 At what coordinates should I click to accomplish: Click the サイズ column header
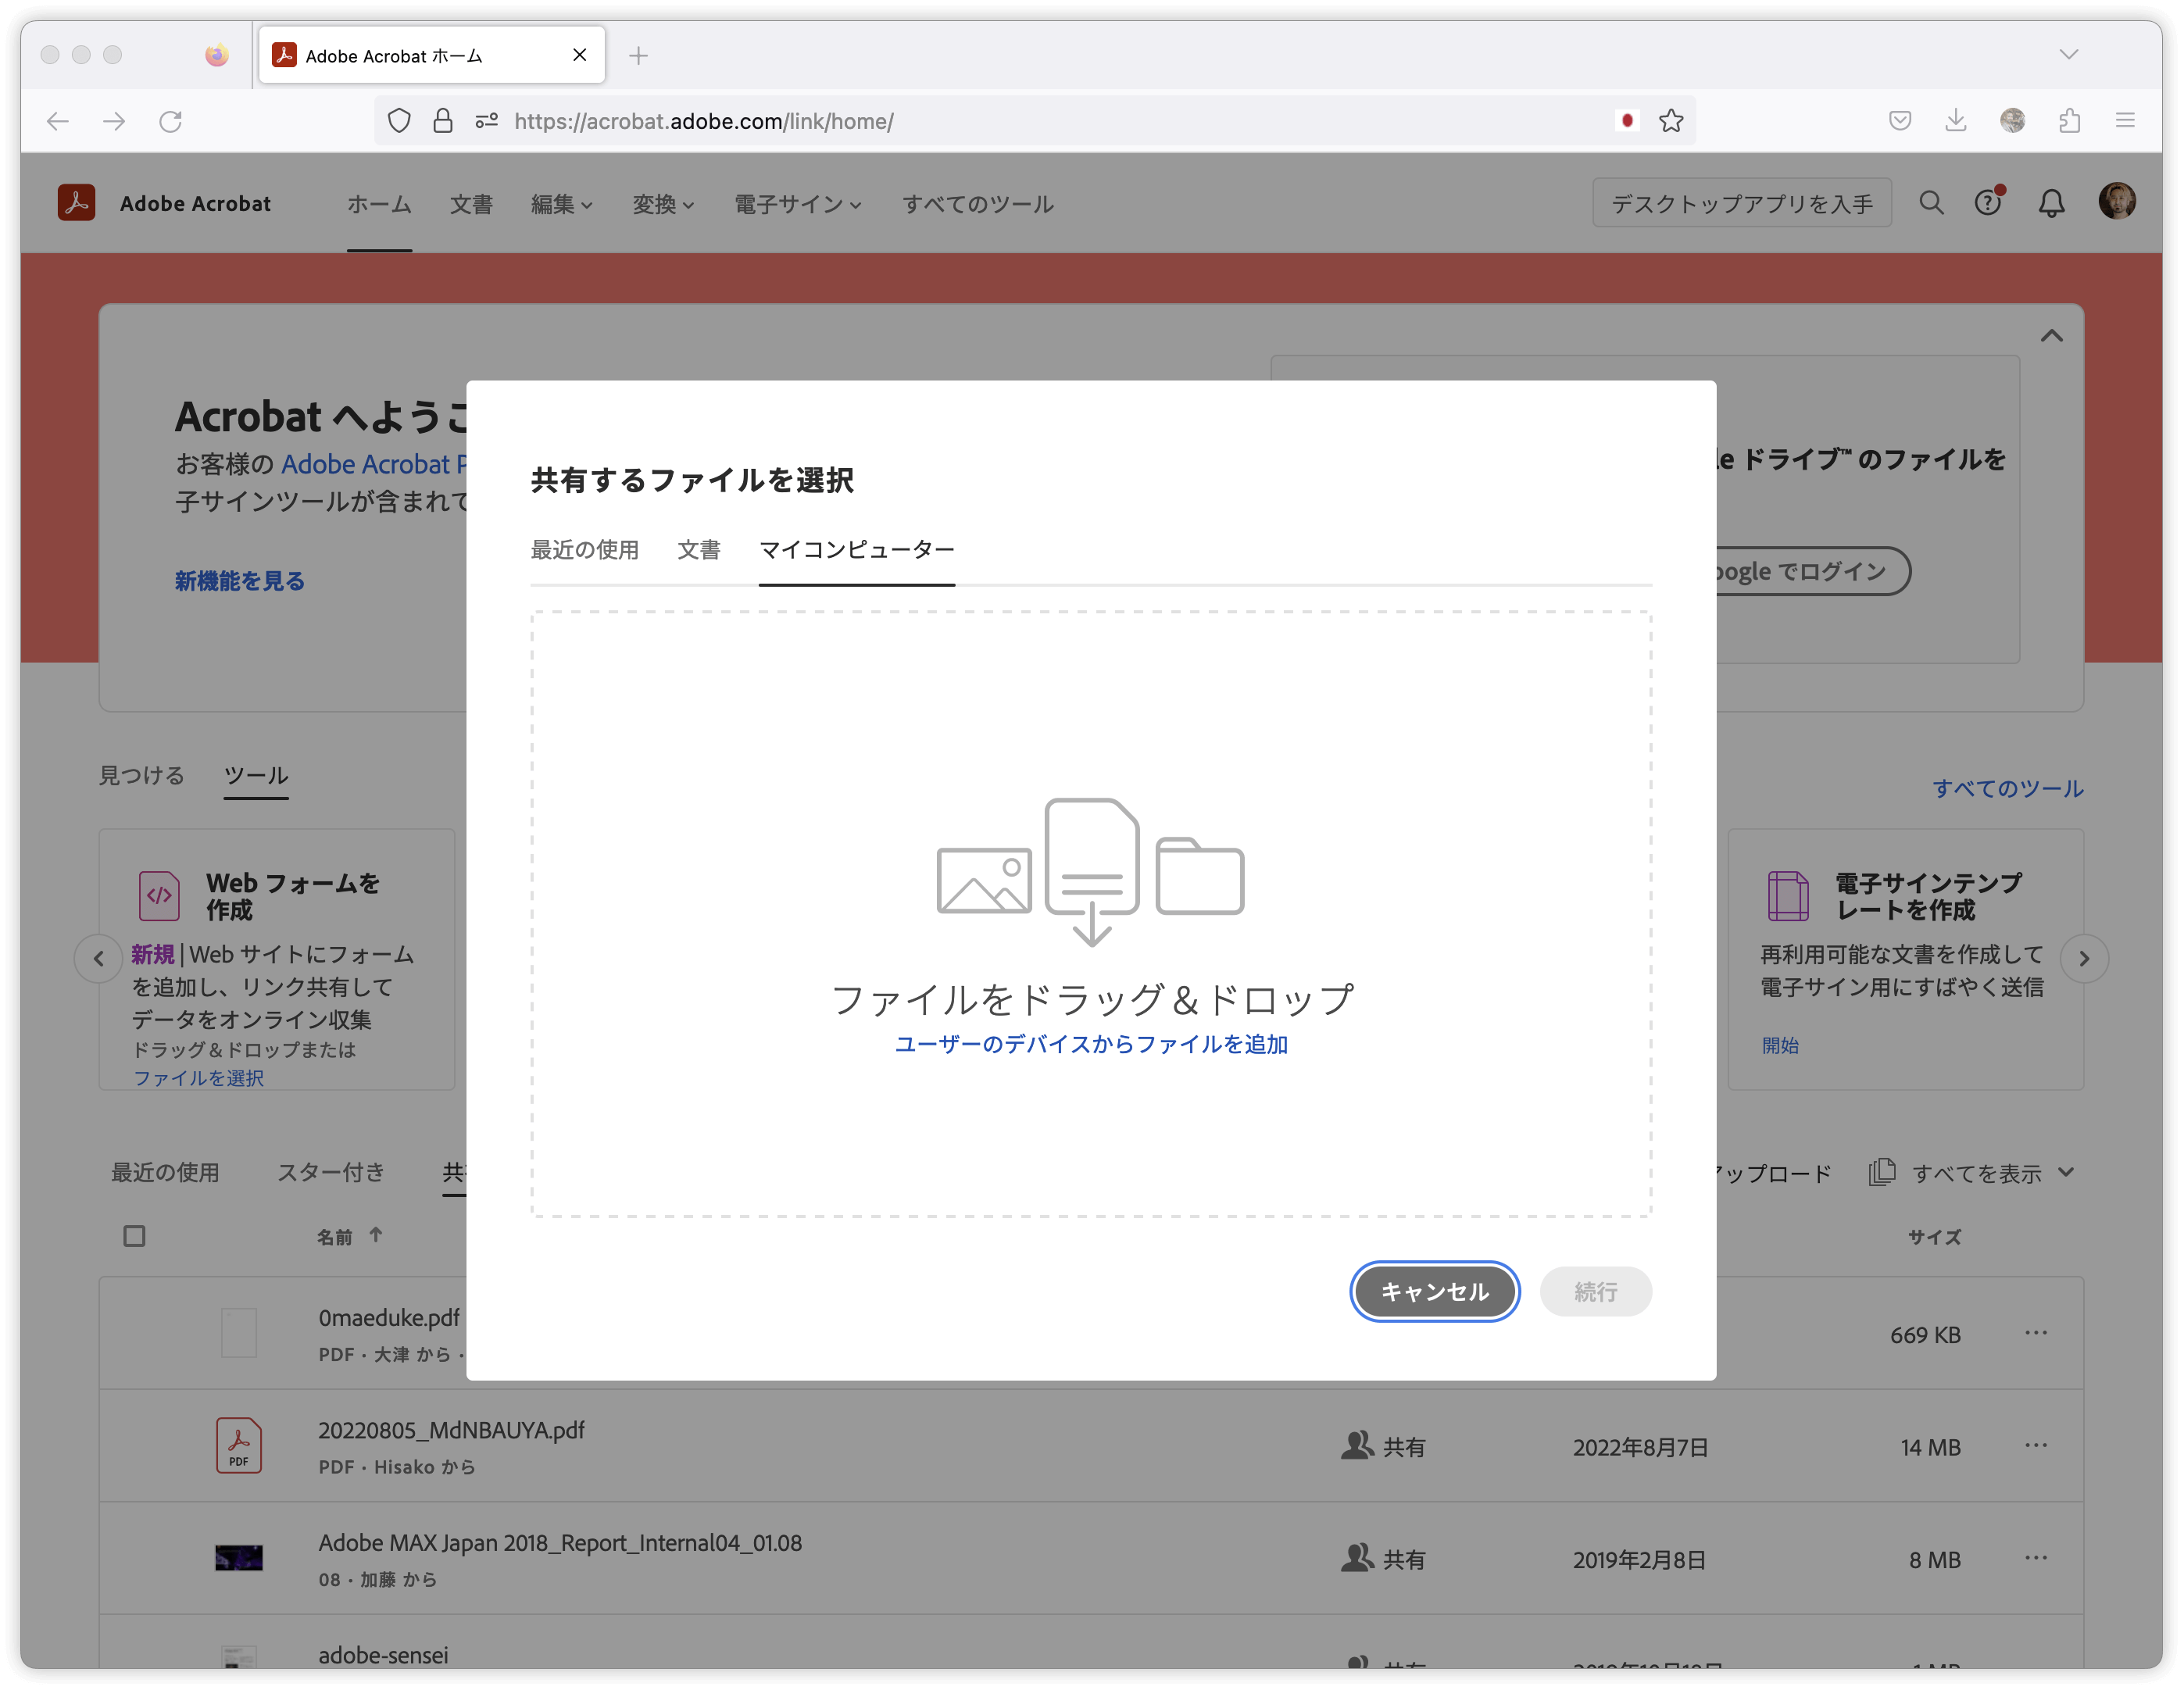point(1933,1237)
